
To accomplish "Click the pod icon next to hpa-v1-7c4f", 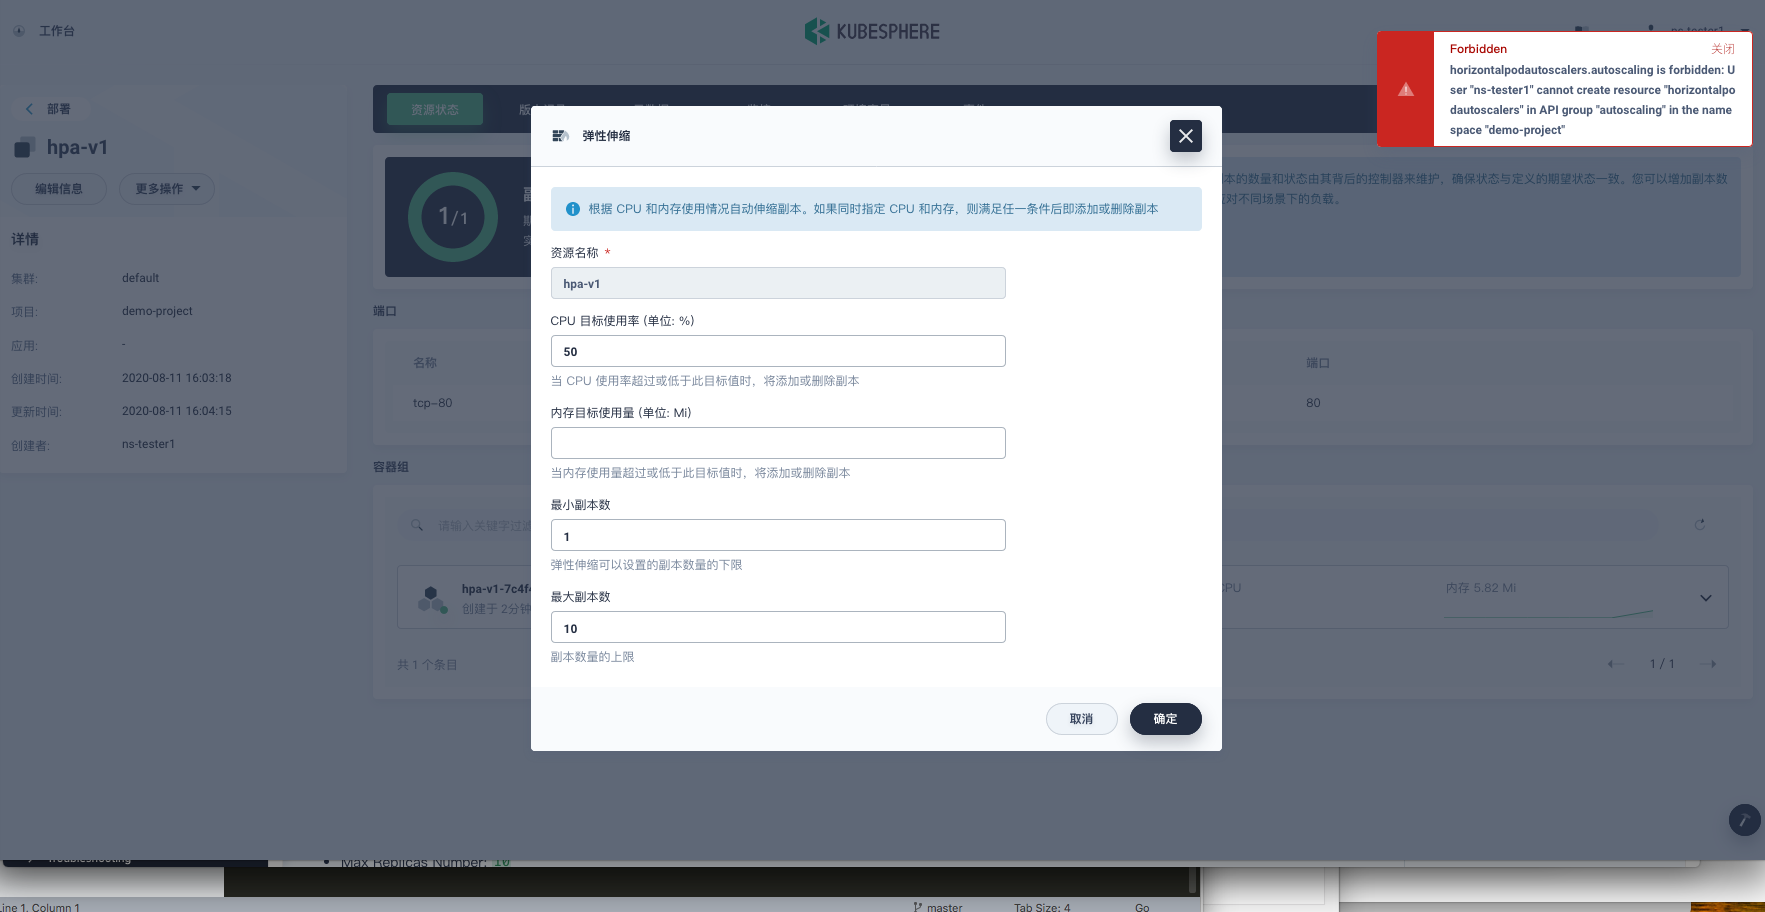I will [x=432, y=599].
